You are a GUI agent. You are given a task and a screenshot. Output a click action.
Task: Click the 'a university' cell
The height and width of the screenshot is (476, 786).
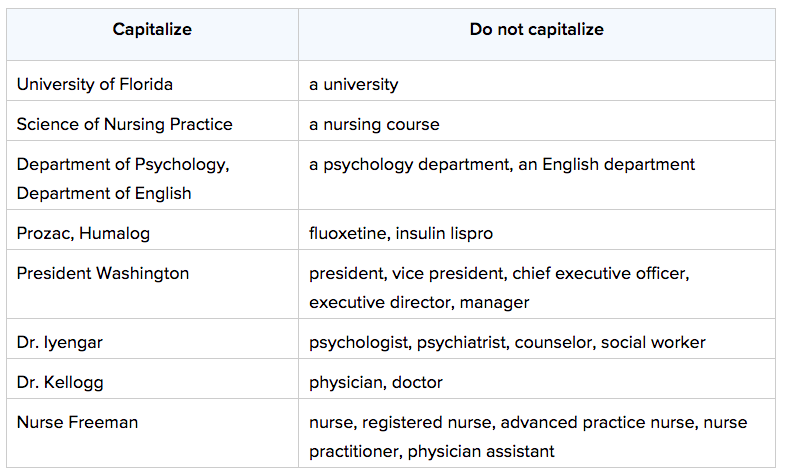point(537,81)
